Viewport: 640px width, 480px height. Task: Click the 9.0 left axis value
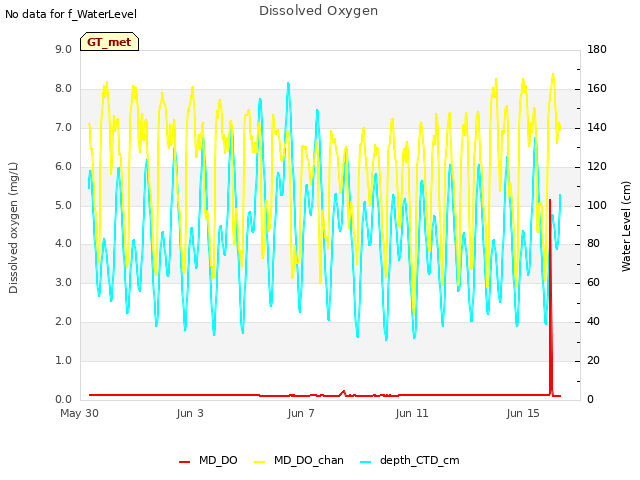point(63,49)
